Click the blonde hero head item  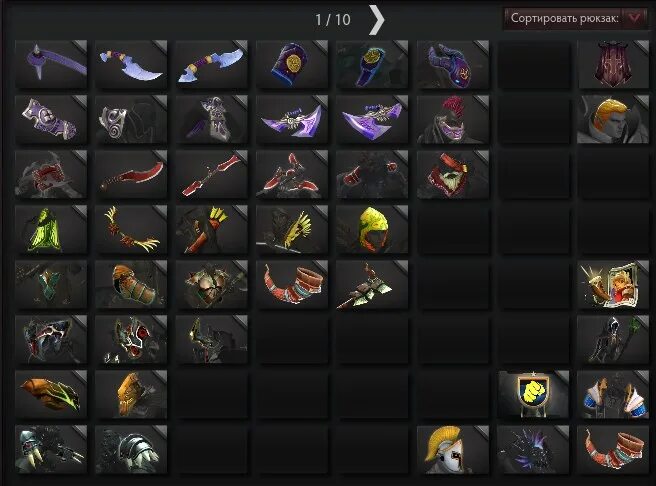pos(613,119)
